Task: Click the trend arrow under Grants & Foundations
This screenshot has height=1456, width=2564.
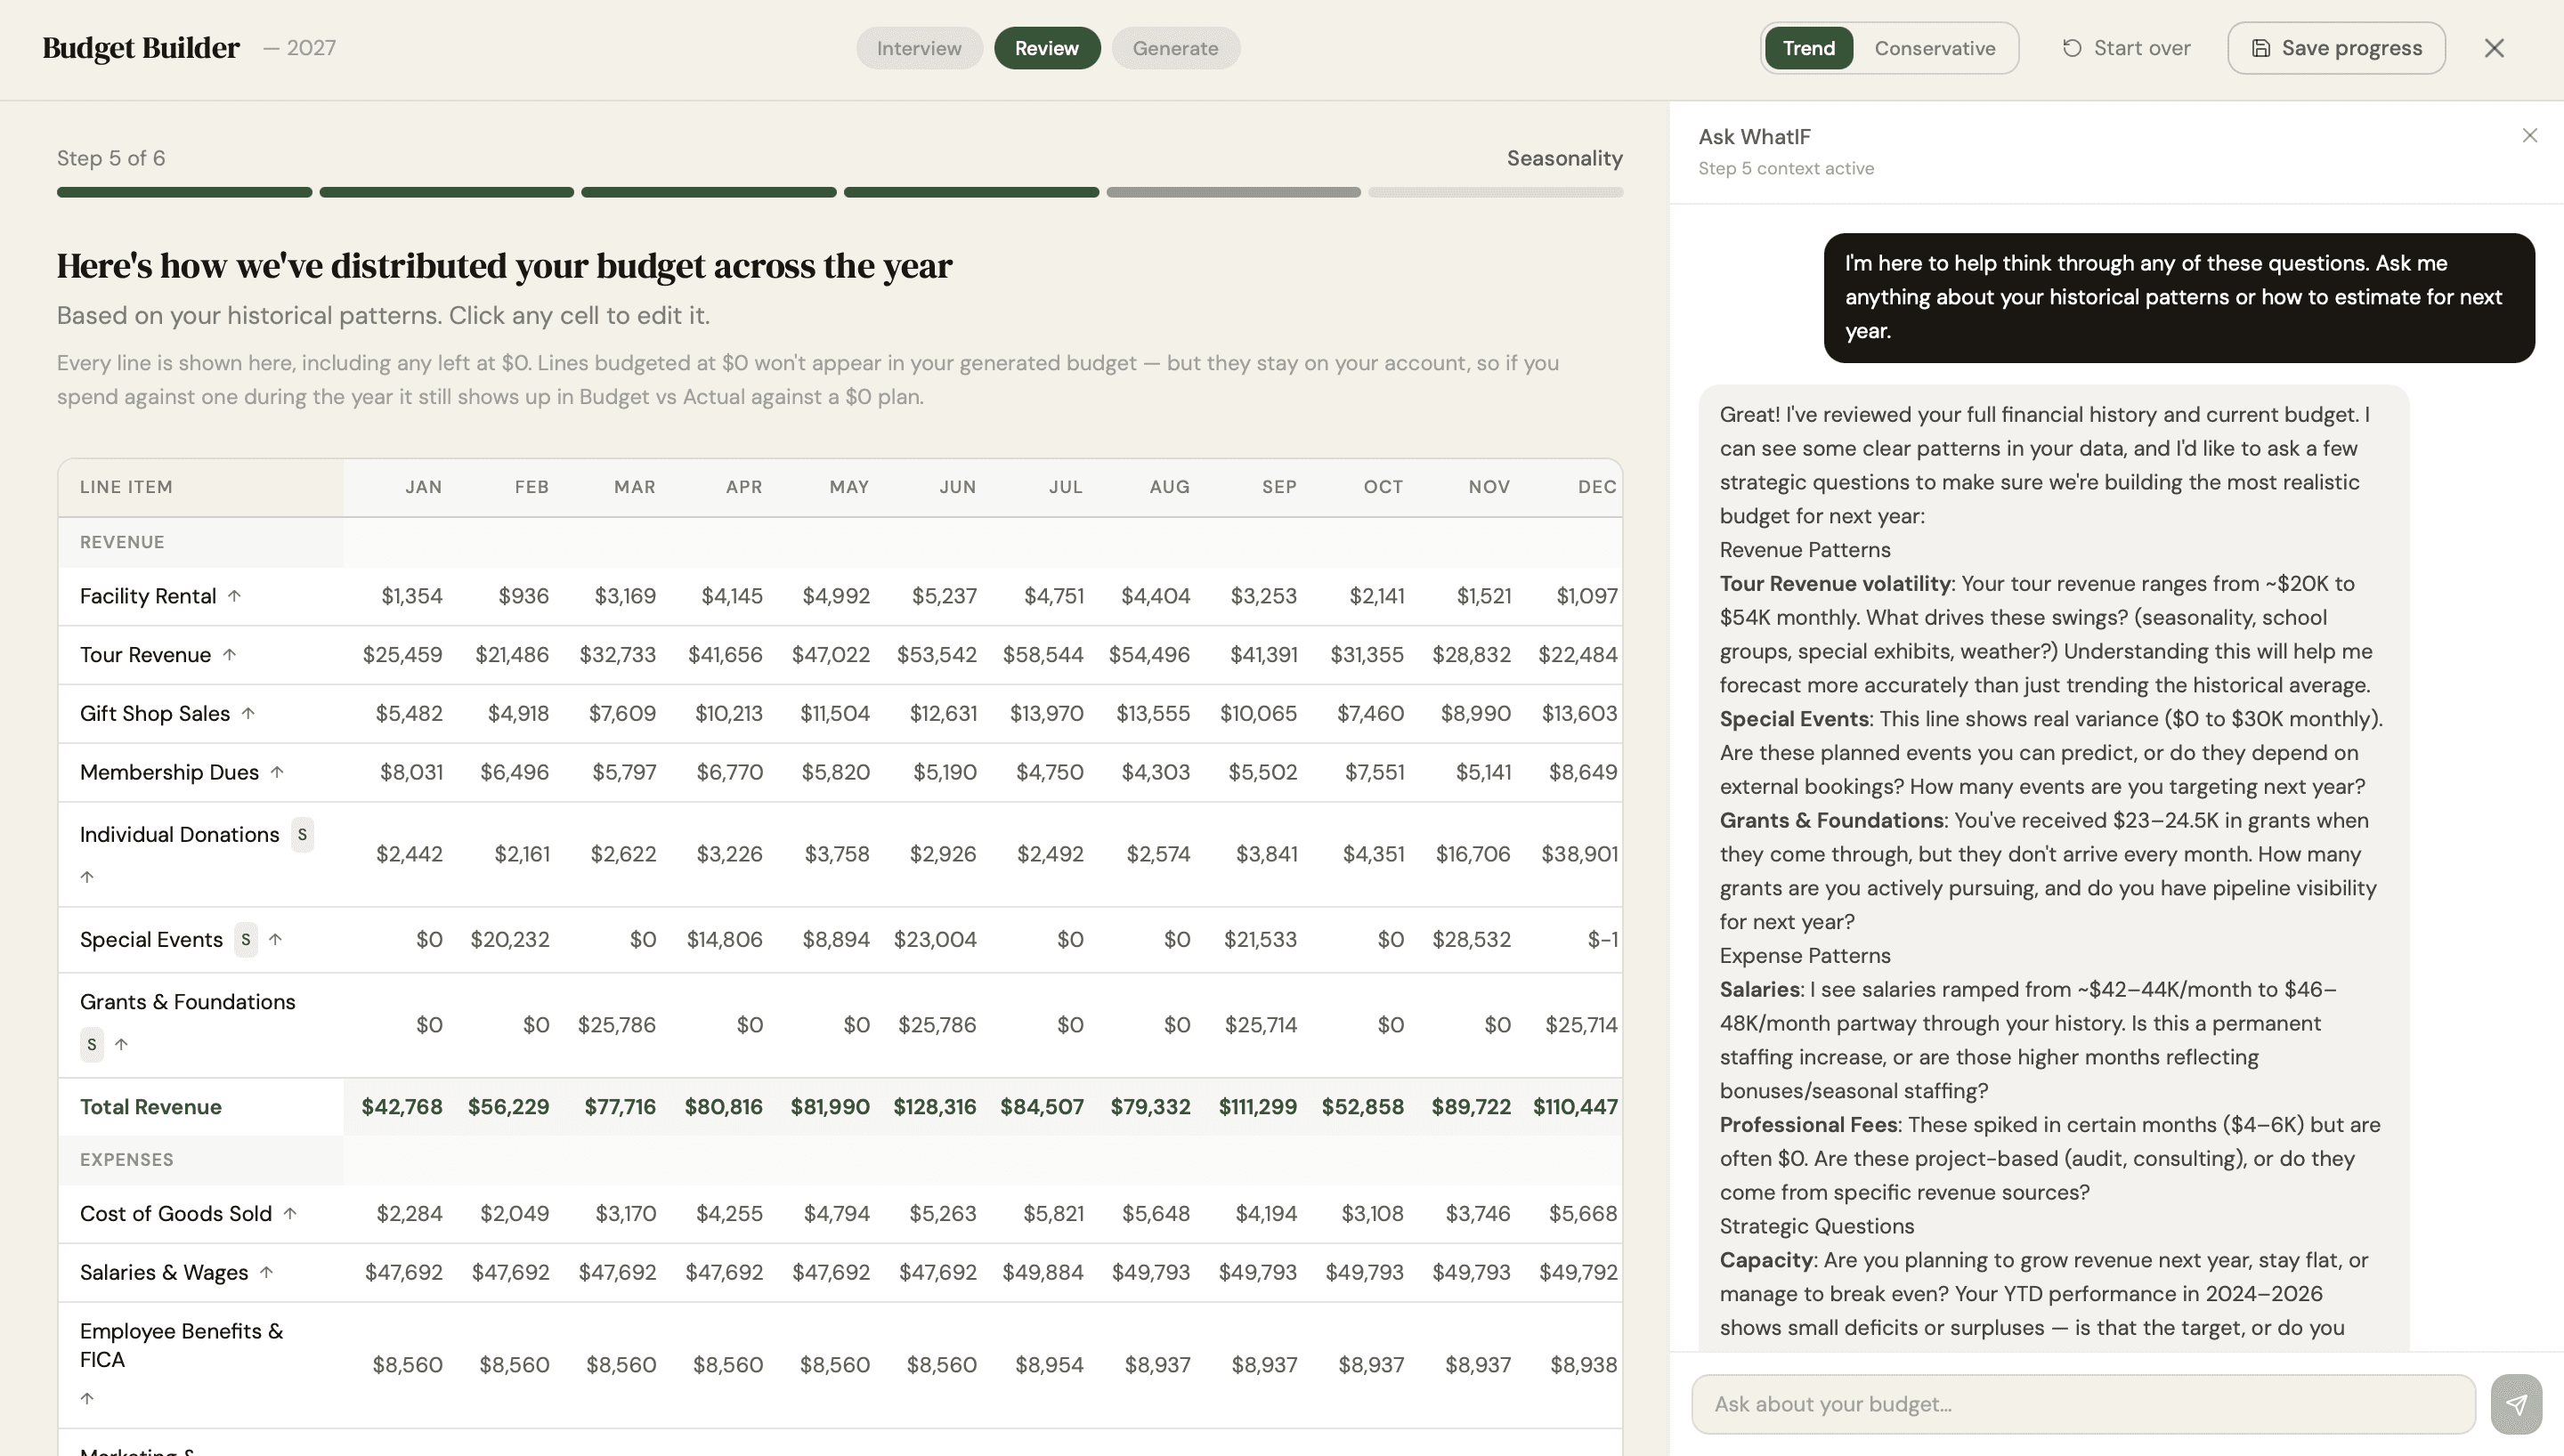Action: [121, 1044]
